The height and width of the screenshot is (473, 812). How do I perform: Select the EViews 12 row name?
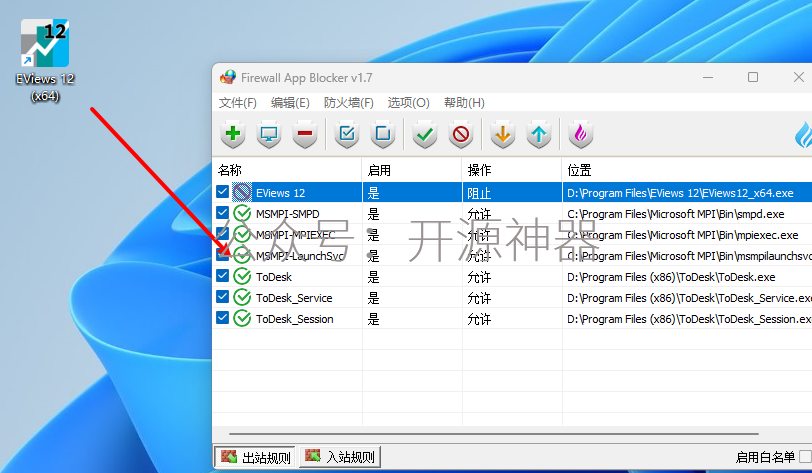280,193
